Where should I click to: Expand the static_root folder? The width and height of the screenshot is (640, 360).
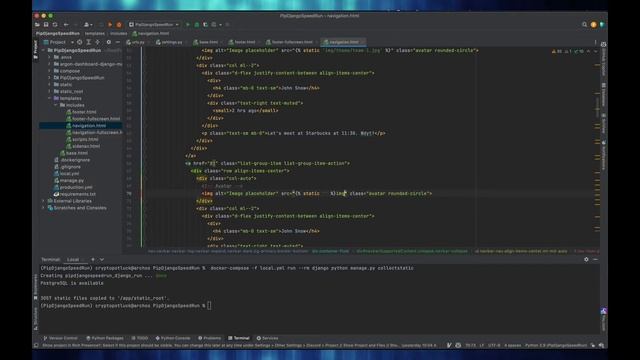click(49, 91)
